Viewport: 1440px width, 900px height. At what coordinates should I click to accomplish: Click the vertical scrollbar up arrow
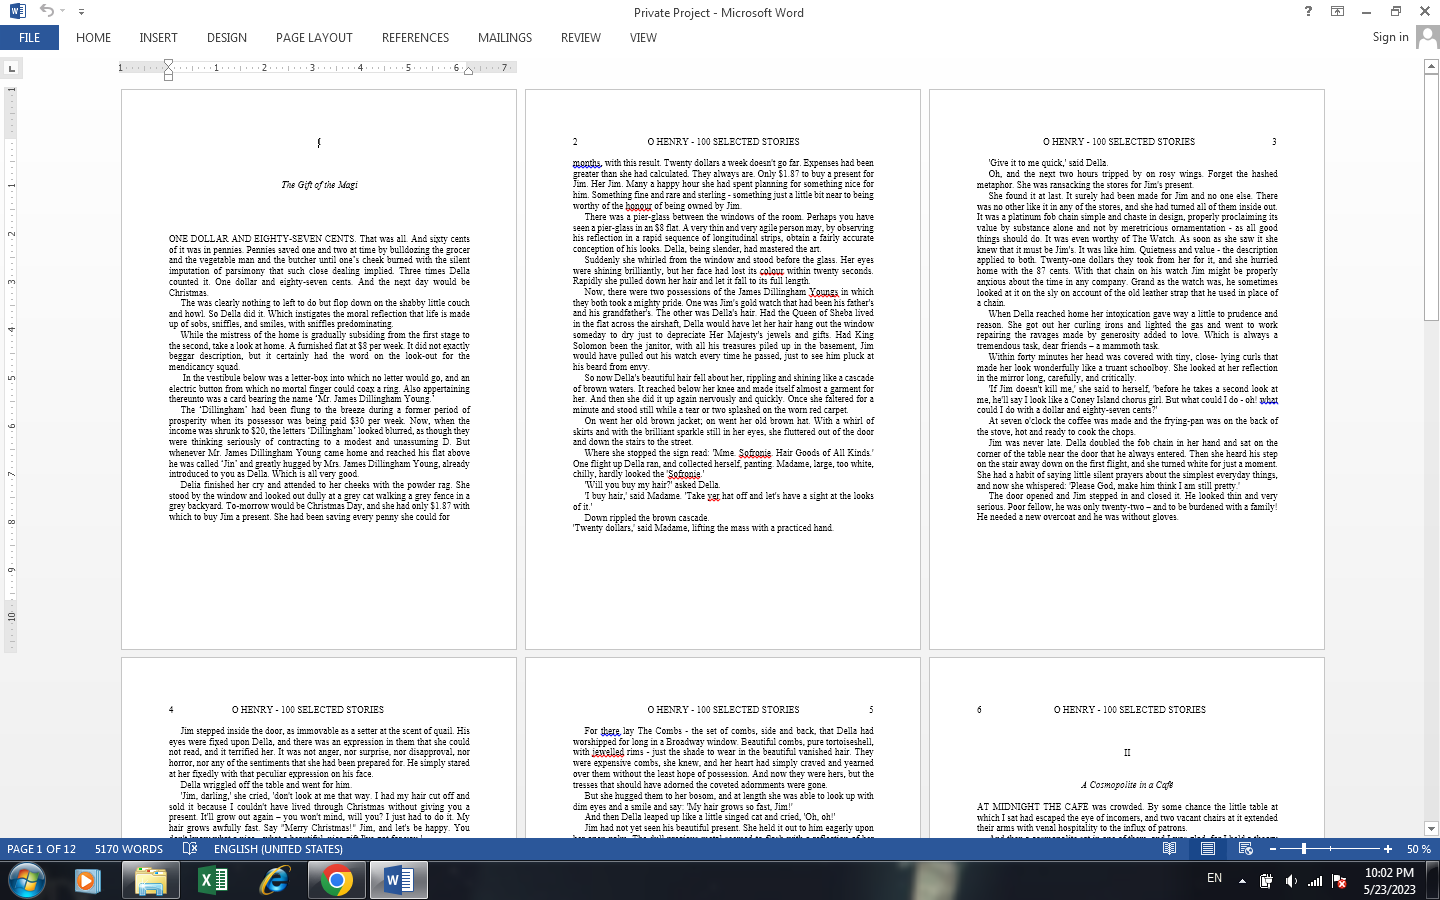1431,66
